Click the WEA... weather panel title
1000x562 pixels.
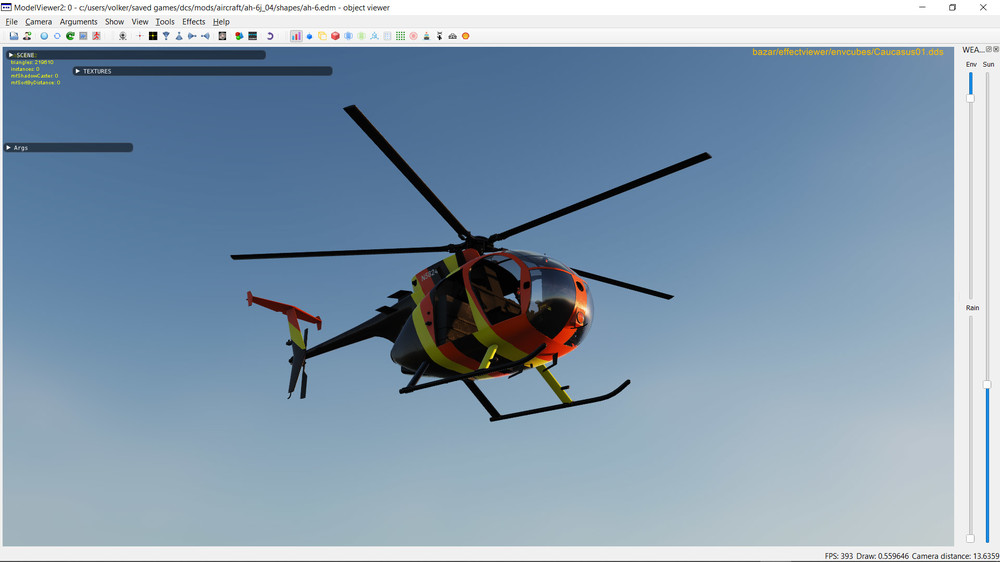[973, 50]
